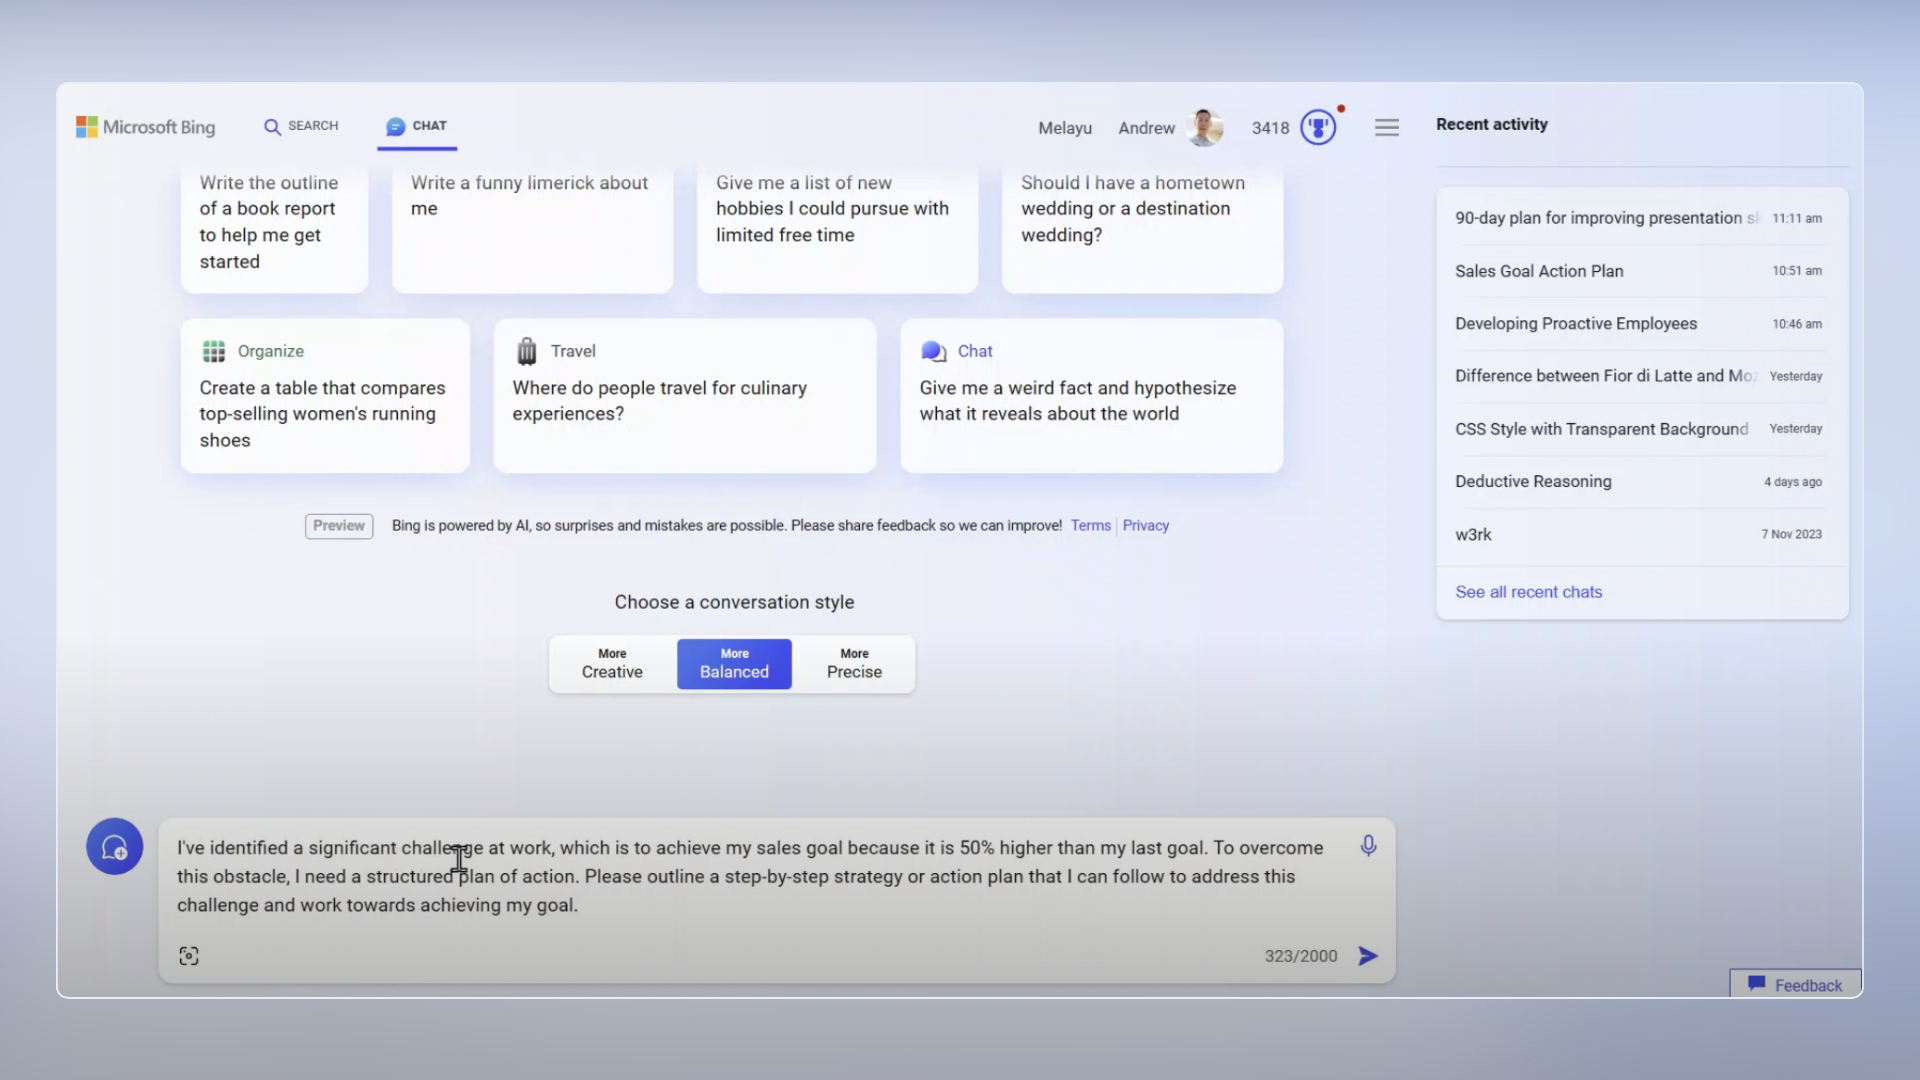Select More Creative conversation style
Screen dimensions: 1920x1080
(612, 663)
